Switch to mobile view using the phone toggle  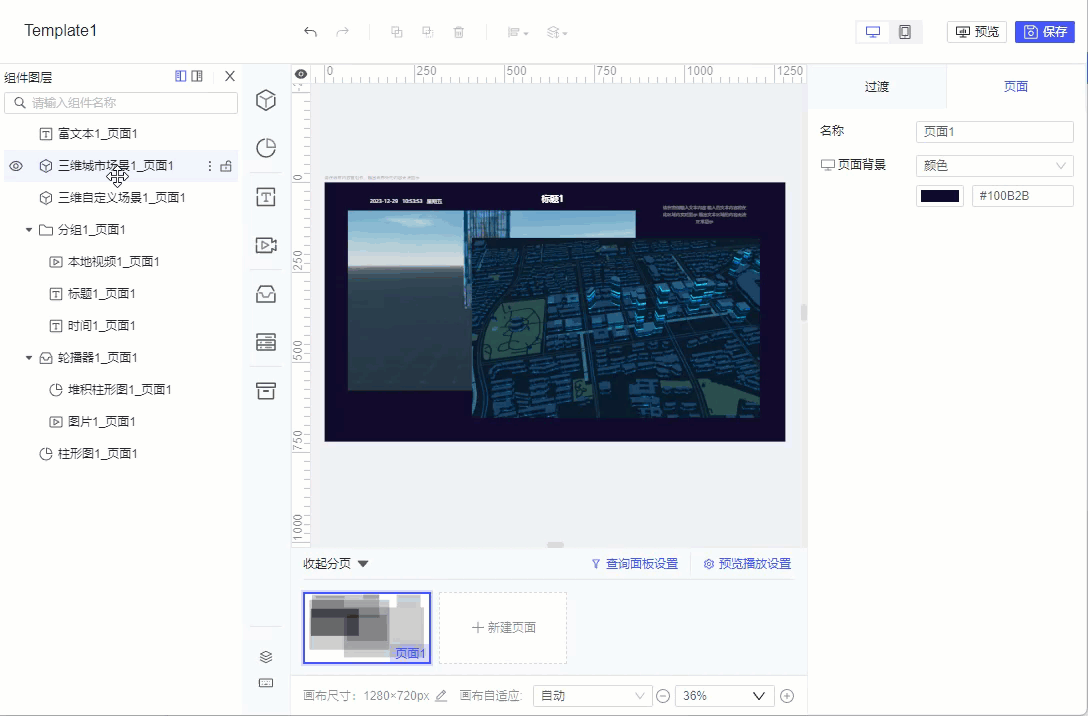pos(906,31)
